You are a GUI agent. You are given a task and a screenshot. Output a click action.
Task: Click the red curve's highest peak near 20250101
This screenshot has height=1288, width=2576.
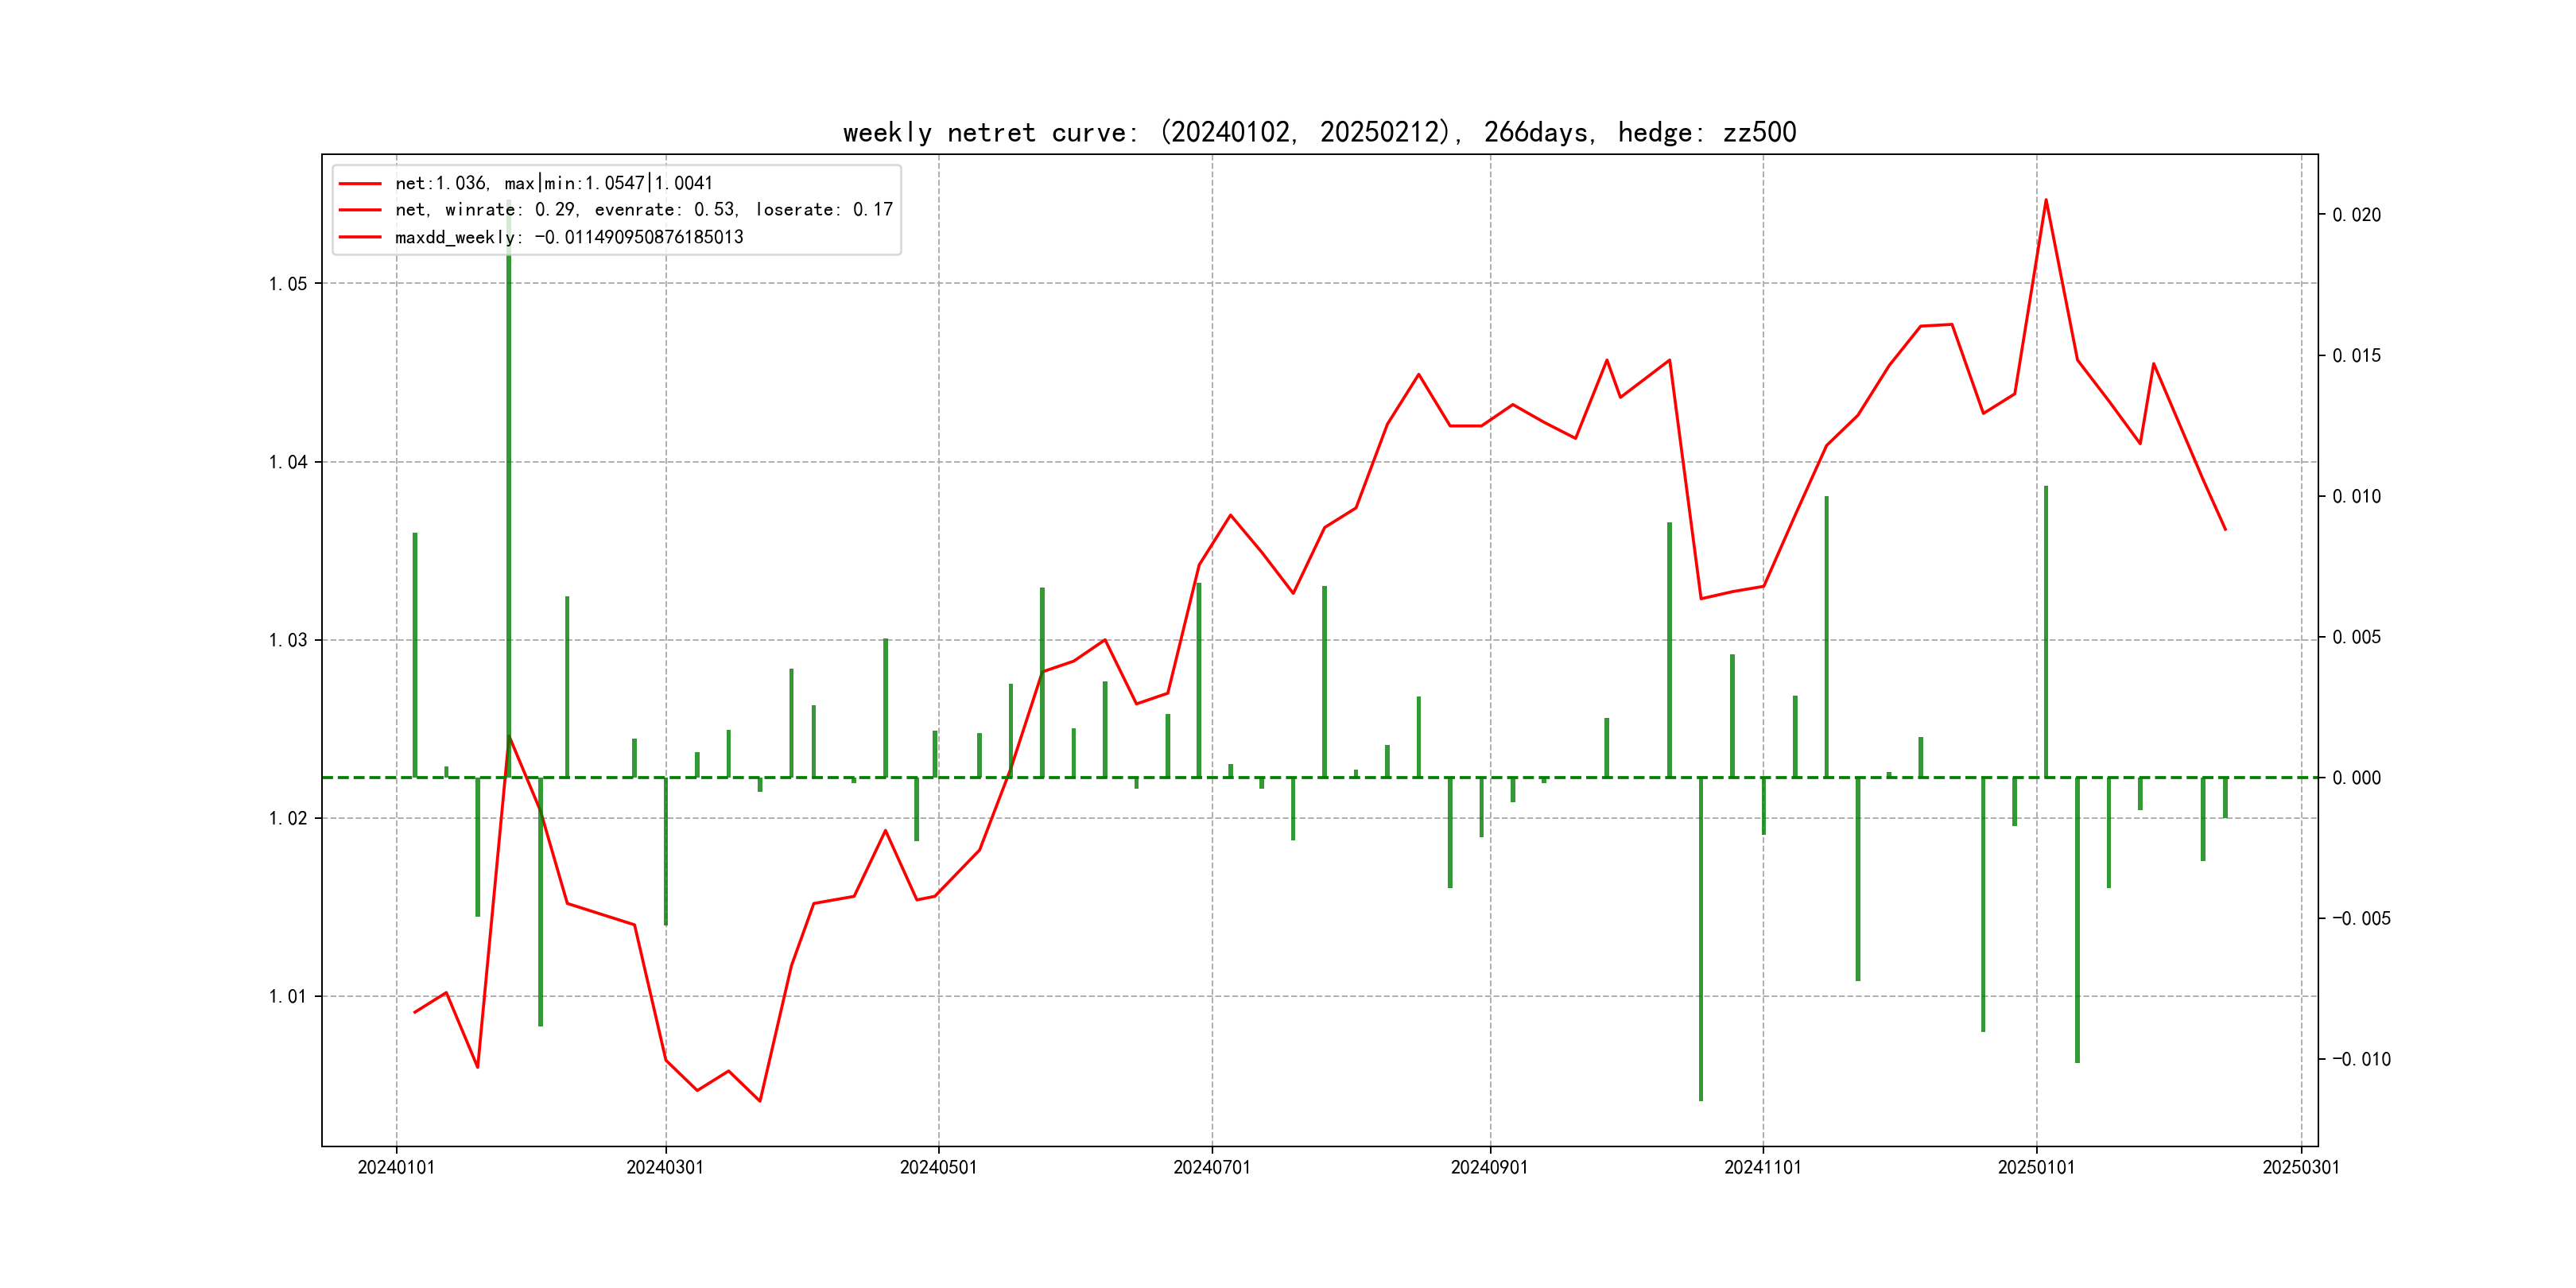pyautogui.click(x=2045, y=201)
